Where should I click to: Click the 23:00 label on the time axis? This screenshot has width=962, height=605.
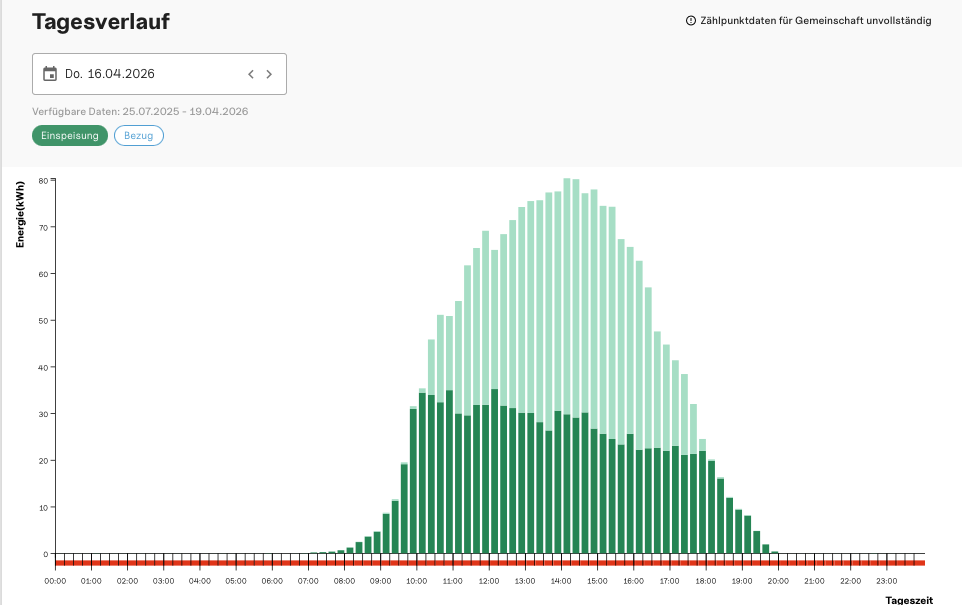(x=887, y=581)
